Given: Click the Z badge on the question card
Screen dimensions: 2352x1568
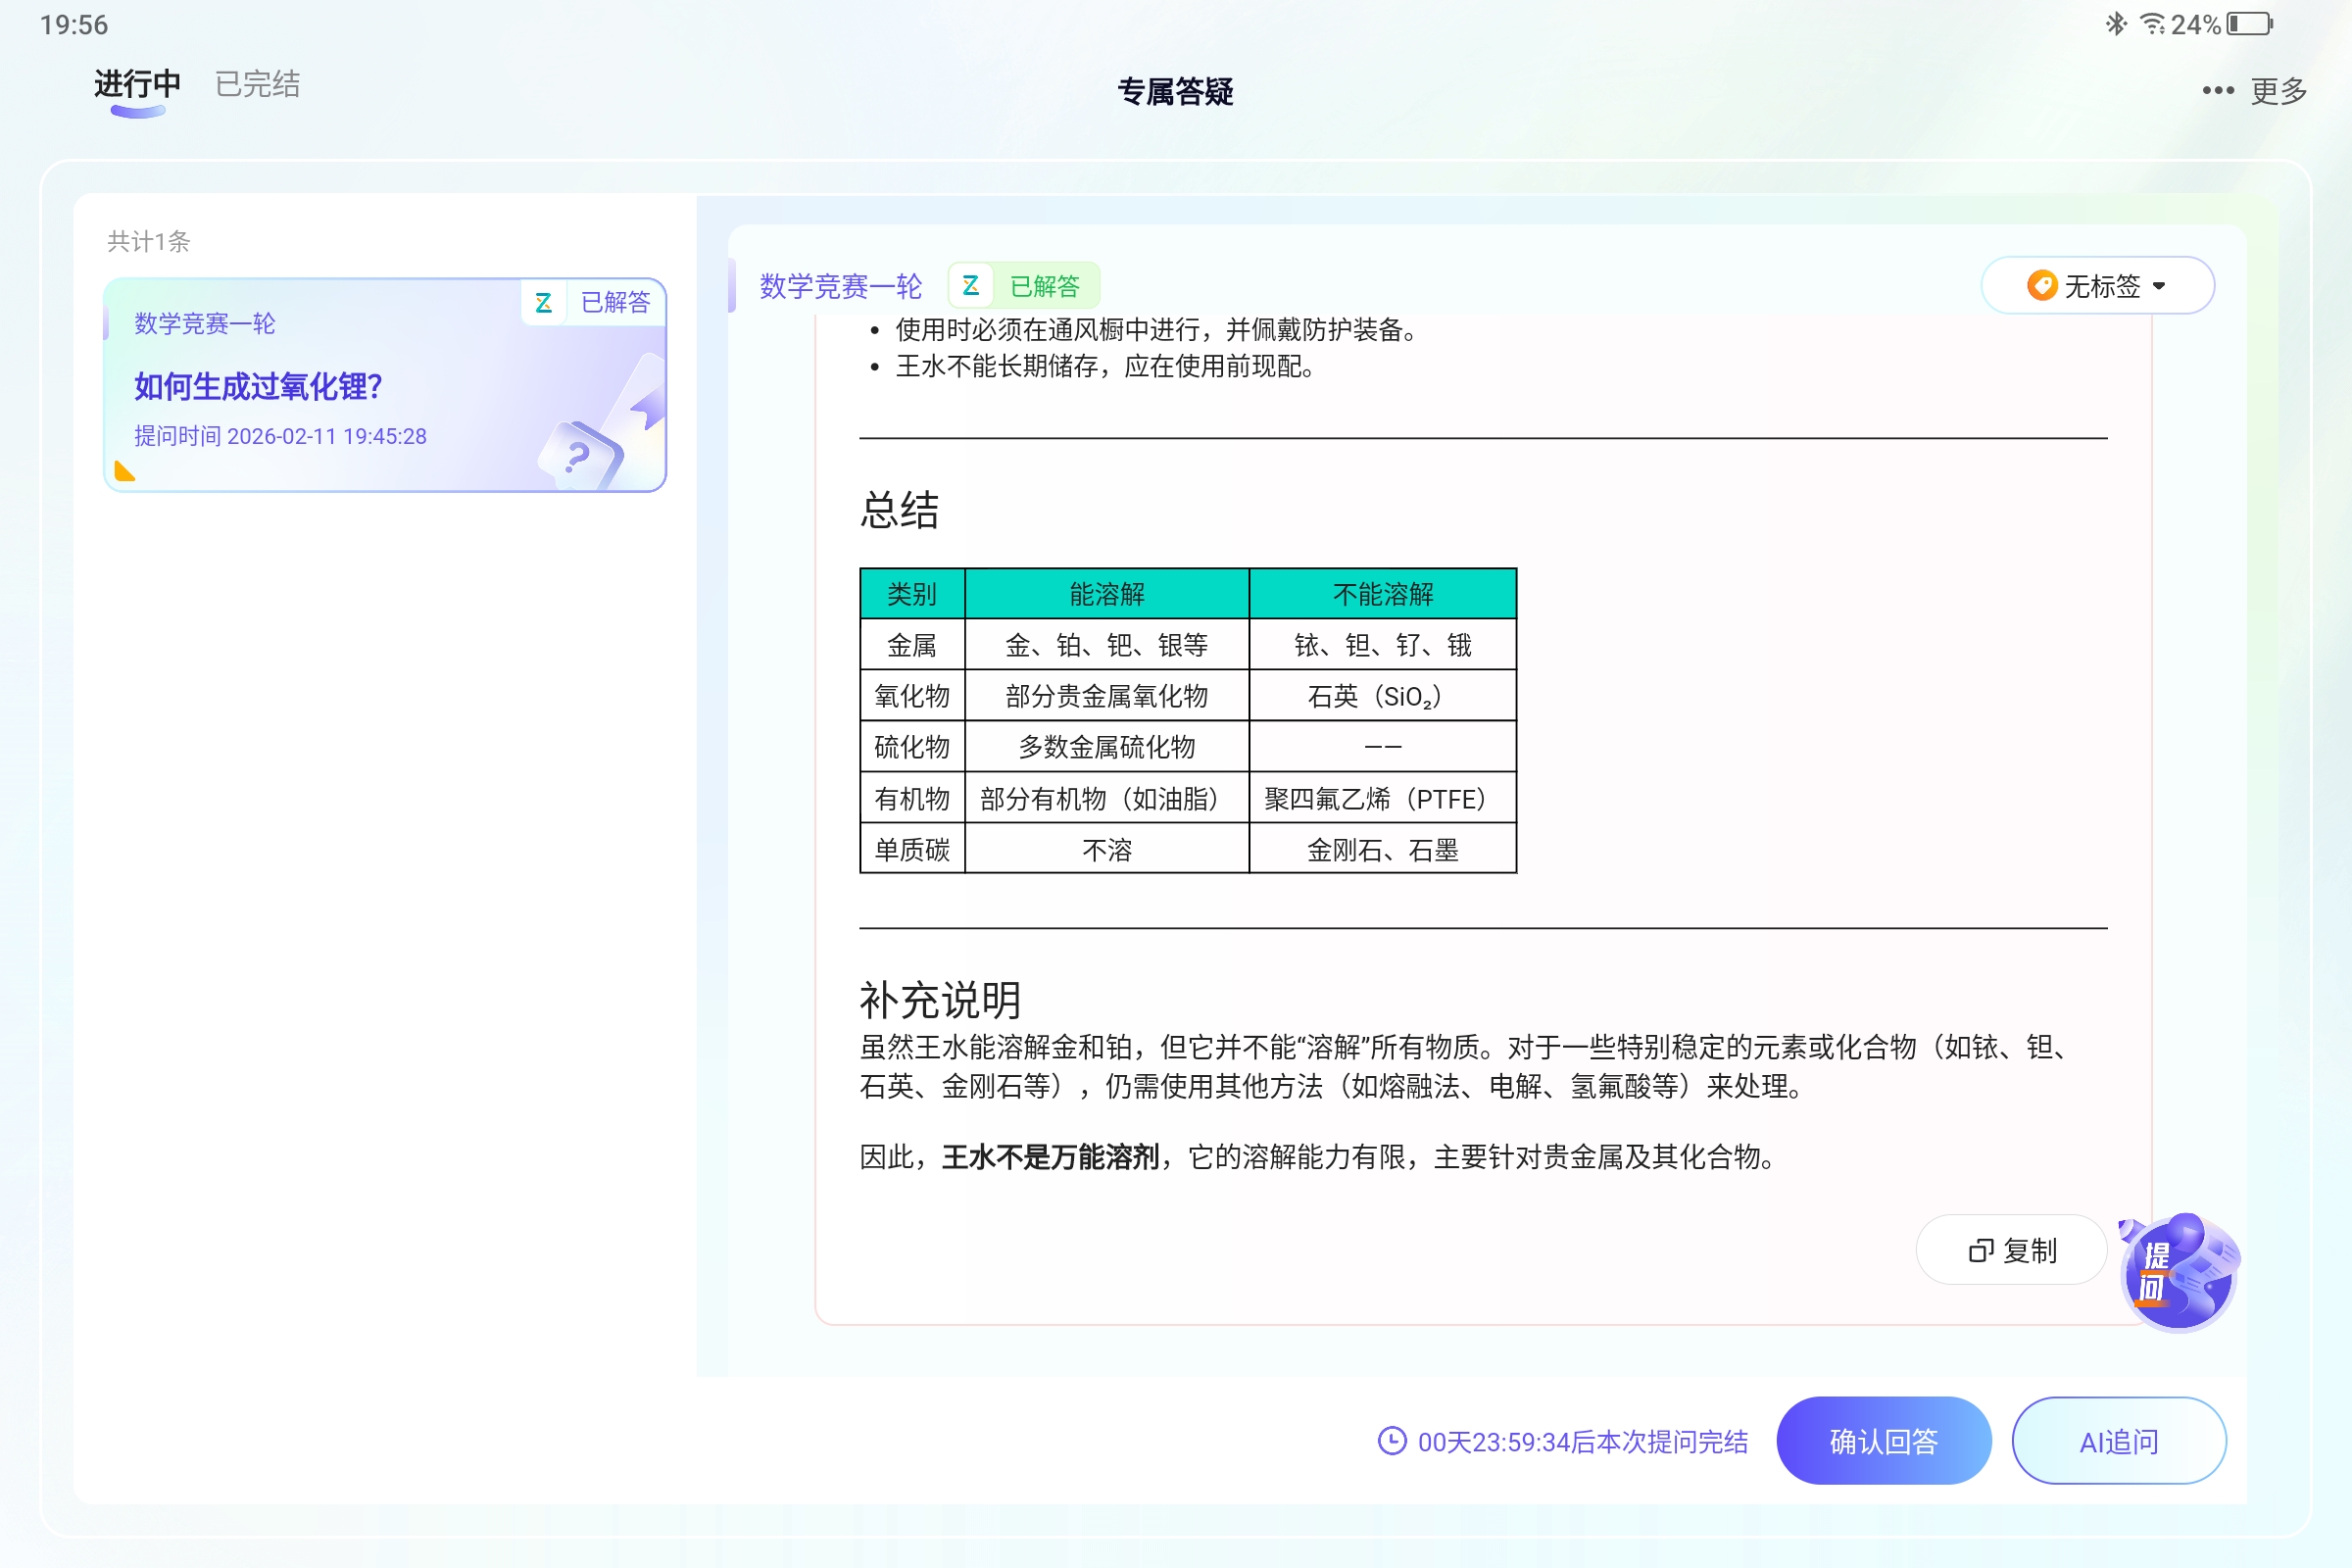Looking at the screenshot, I should tap(544, 302).
